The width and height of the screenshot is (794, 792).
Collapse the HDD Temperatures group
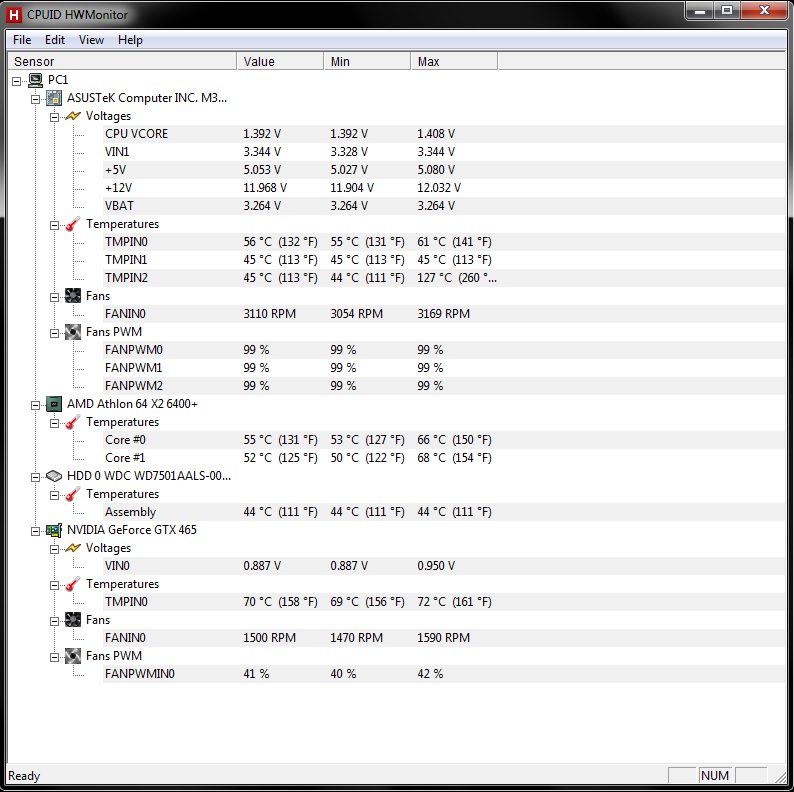point(54,495)
